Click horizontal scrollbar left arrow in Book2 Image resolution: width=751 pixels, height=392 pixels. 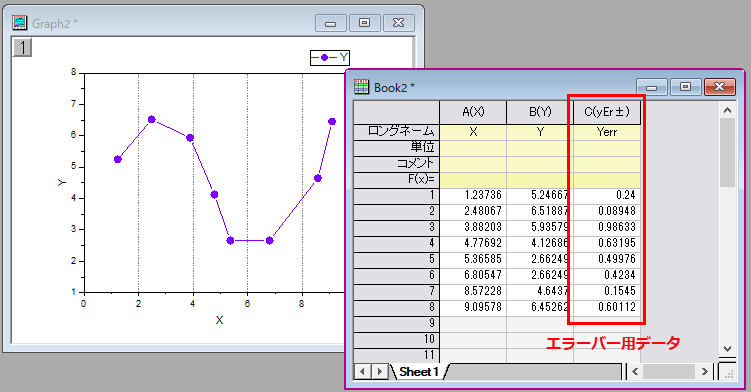(636, 371)
